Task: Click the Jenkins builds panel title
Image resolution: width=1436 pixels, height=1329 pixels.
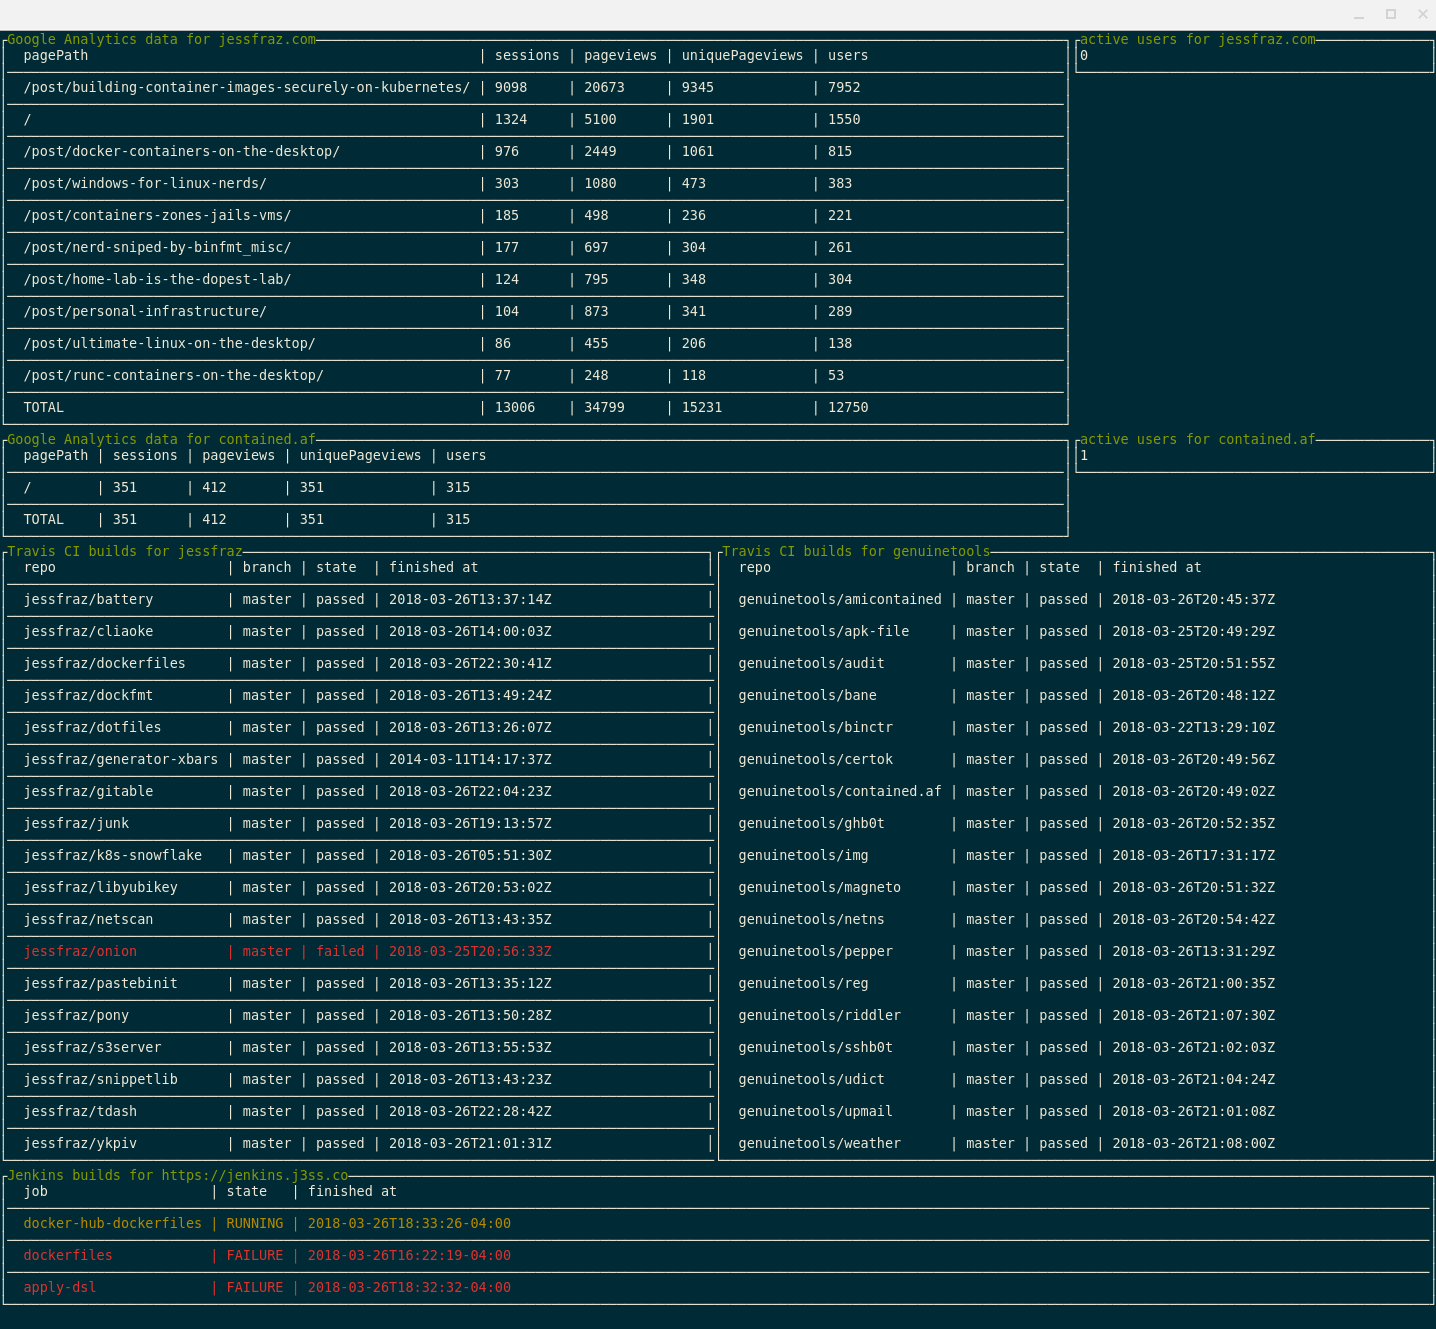Action: pos(178,1176)
